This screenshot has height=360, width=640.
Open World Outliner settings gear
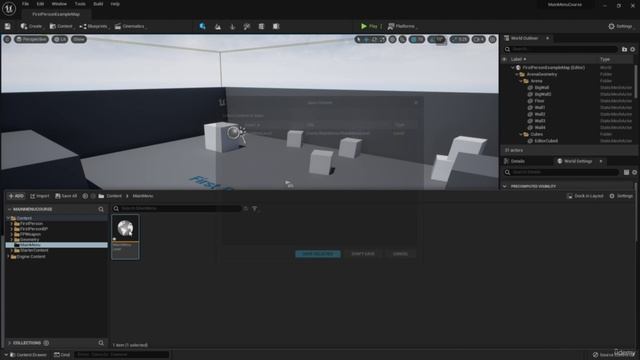633,49
